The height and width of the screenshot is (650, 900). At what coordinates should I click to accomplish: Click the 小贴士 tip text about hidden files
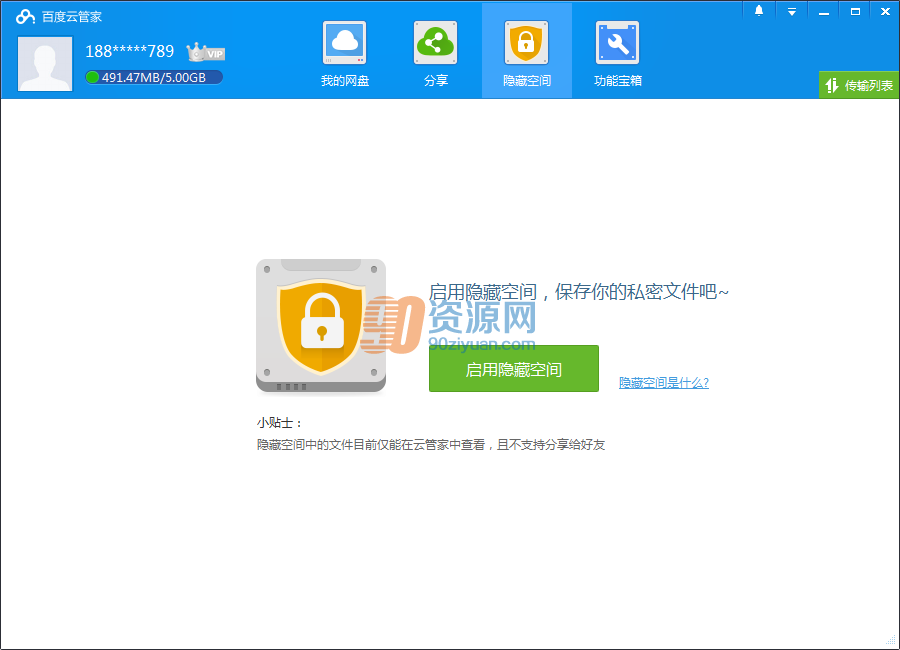(430, 444)
